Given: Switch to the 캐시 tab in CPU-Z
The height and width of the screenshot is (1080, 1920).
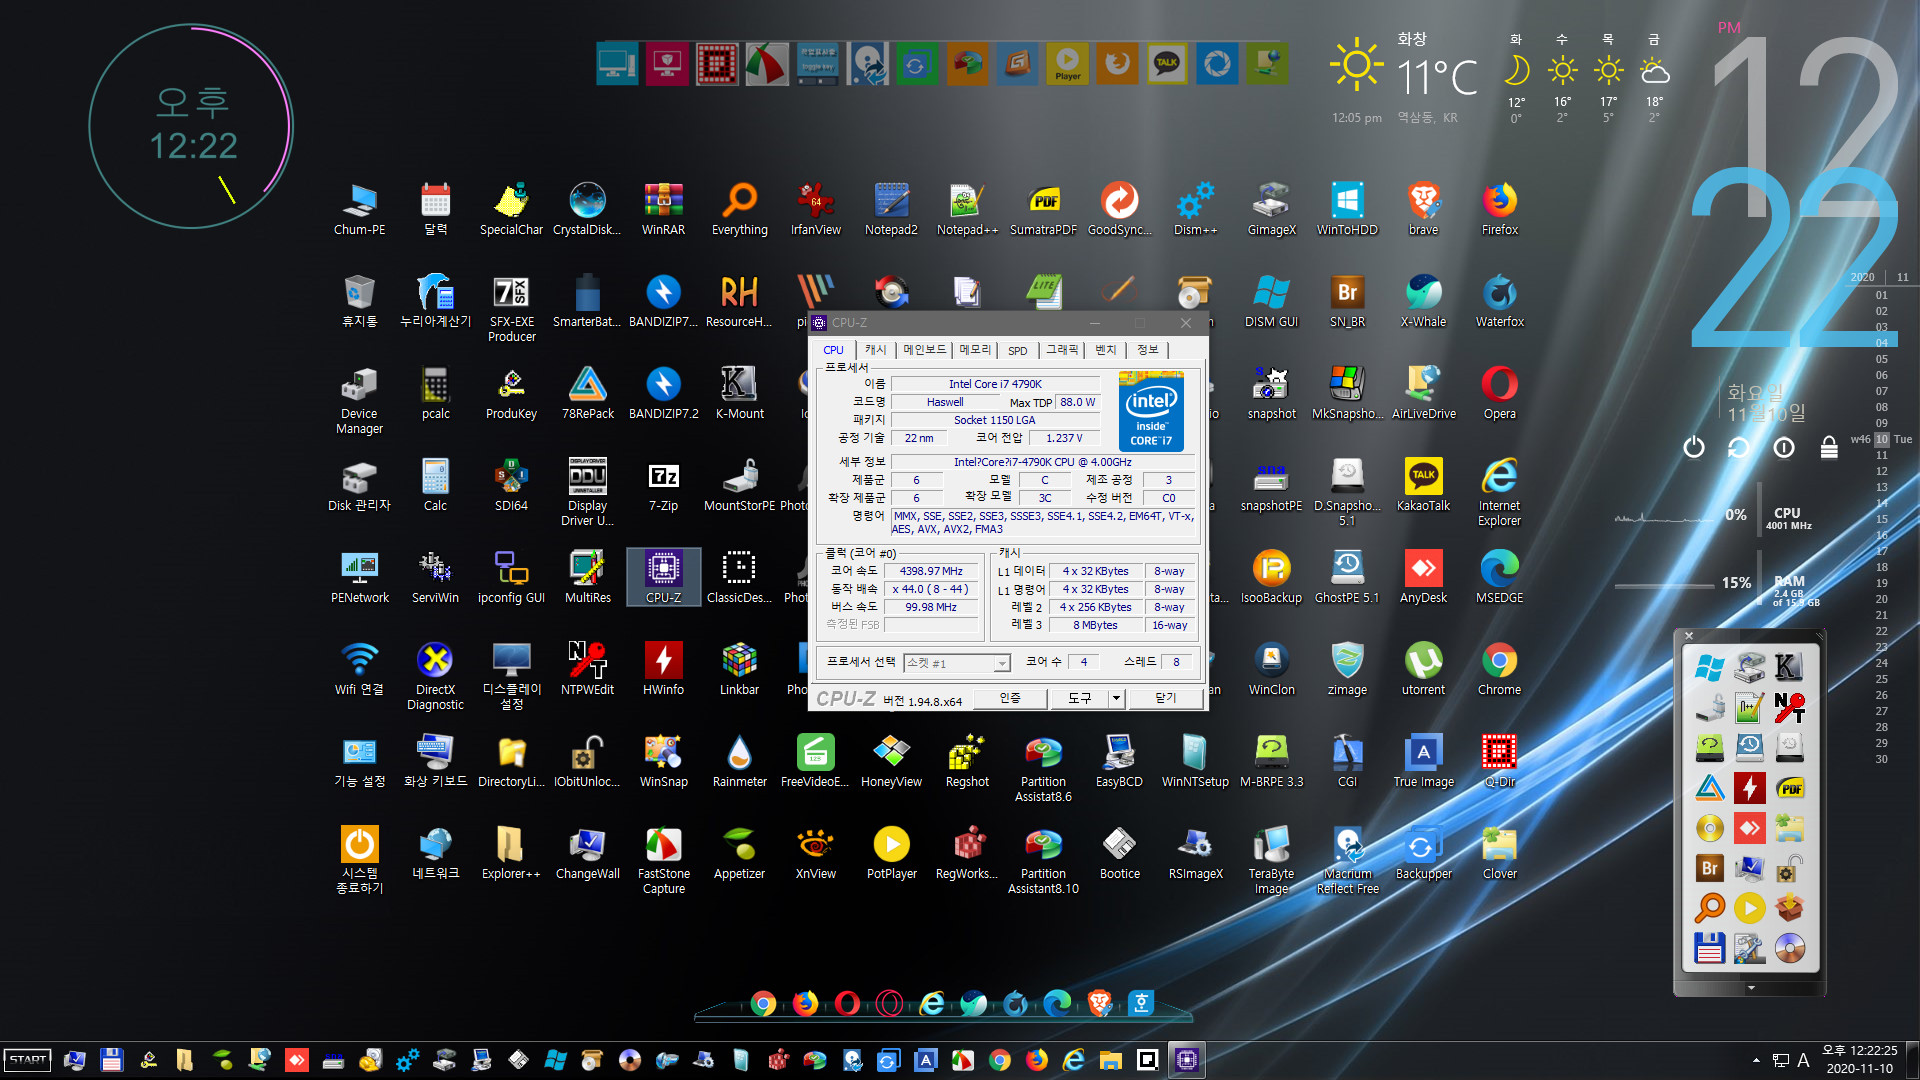Looking at the screenshot, I should pos(876,350).
